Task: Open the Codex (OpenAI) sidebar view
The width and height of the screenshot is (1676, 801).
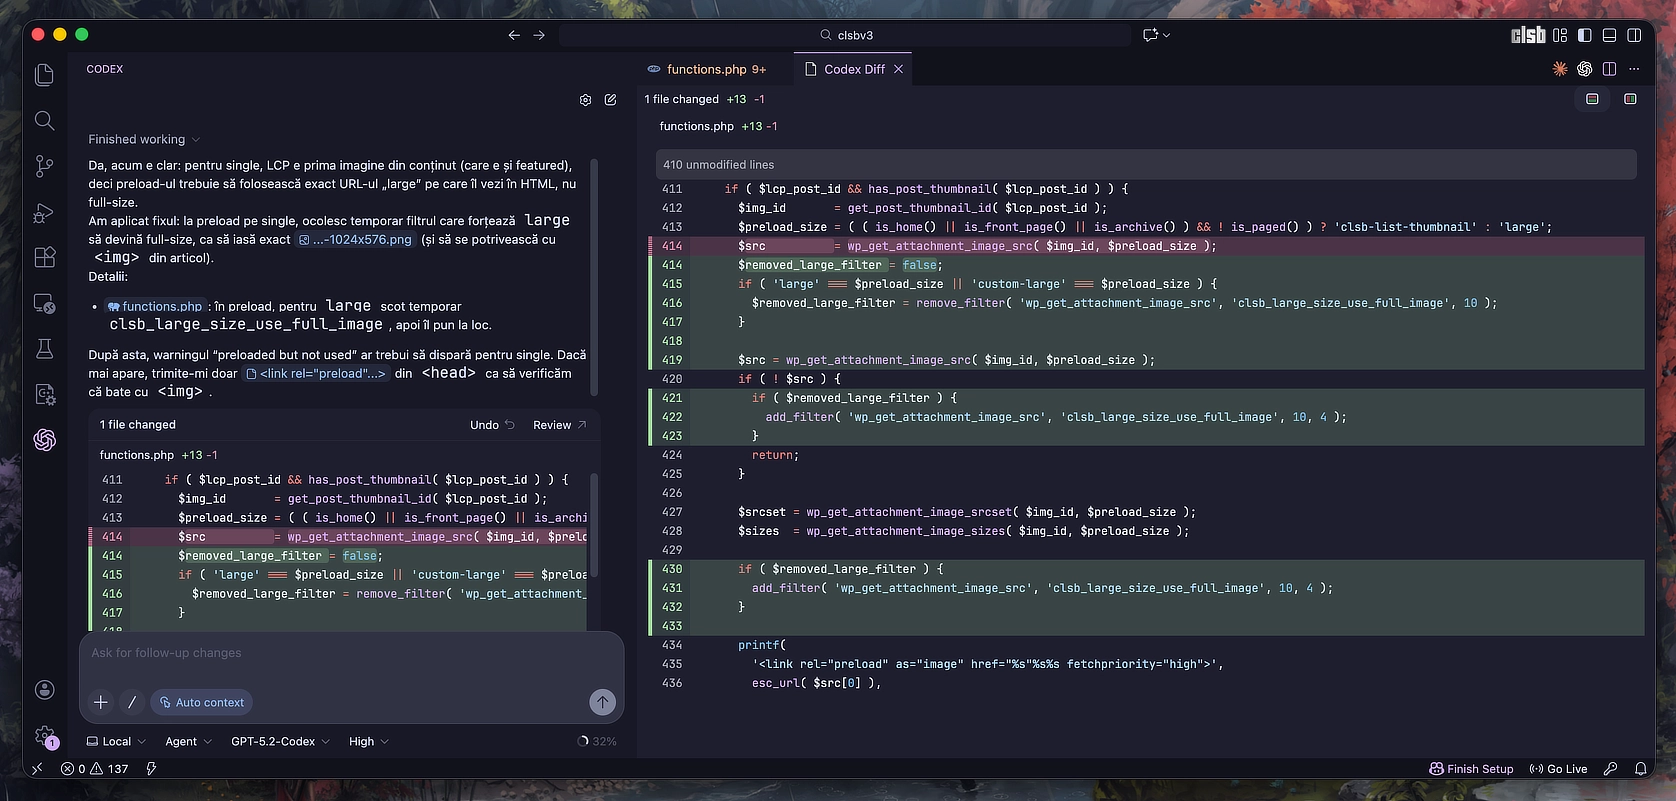Action: coord(44,440)
